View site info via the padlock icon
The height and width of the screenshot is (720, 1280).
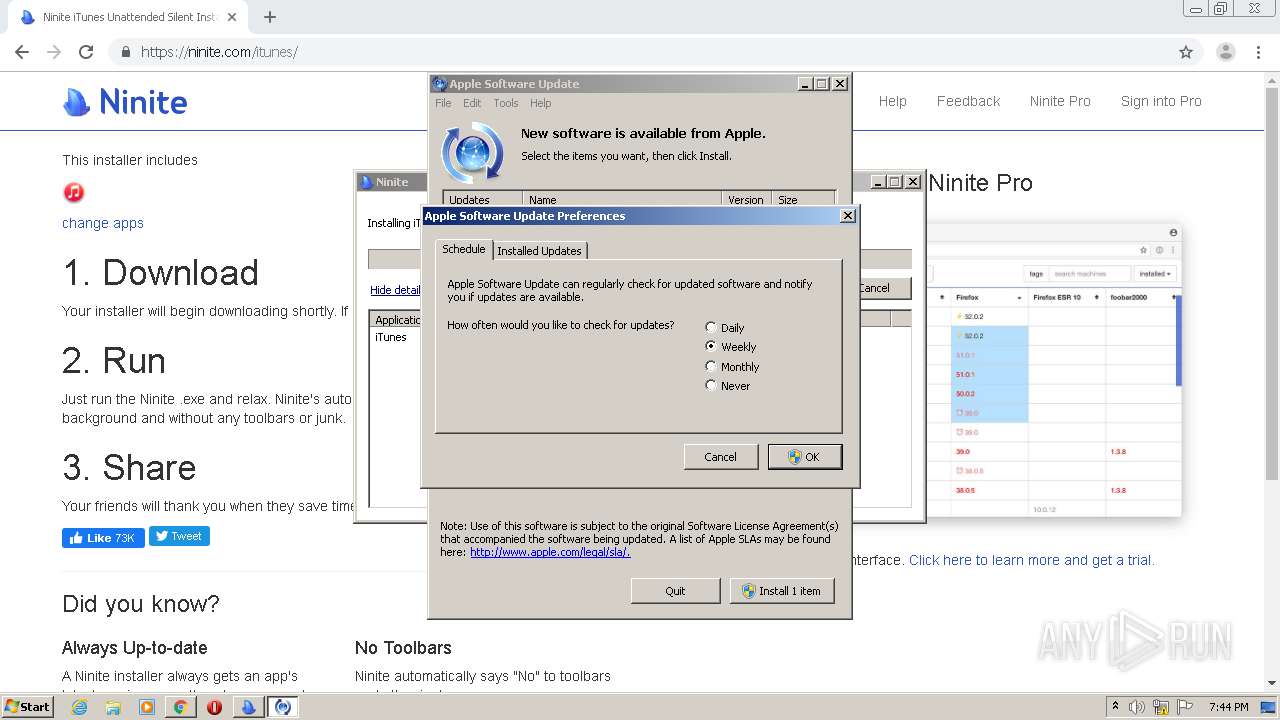[x=126, y=52]
